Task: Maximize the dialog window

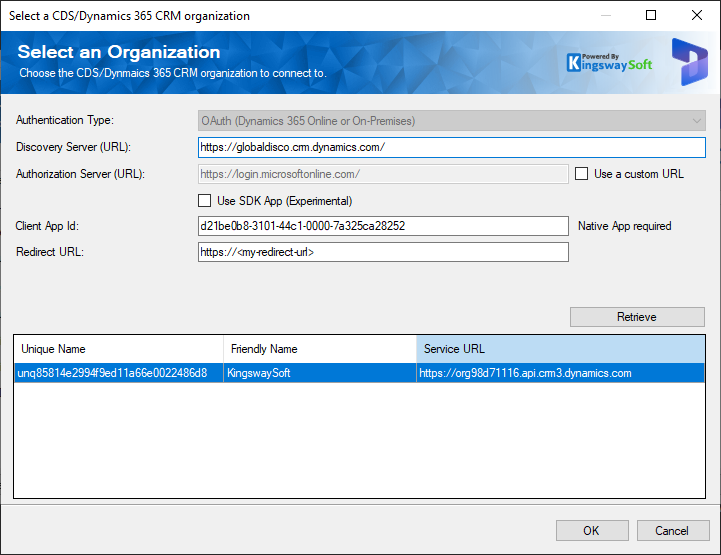Action: tap(651, 16)
